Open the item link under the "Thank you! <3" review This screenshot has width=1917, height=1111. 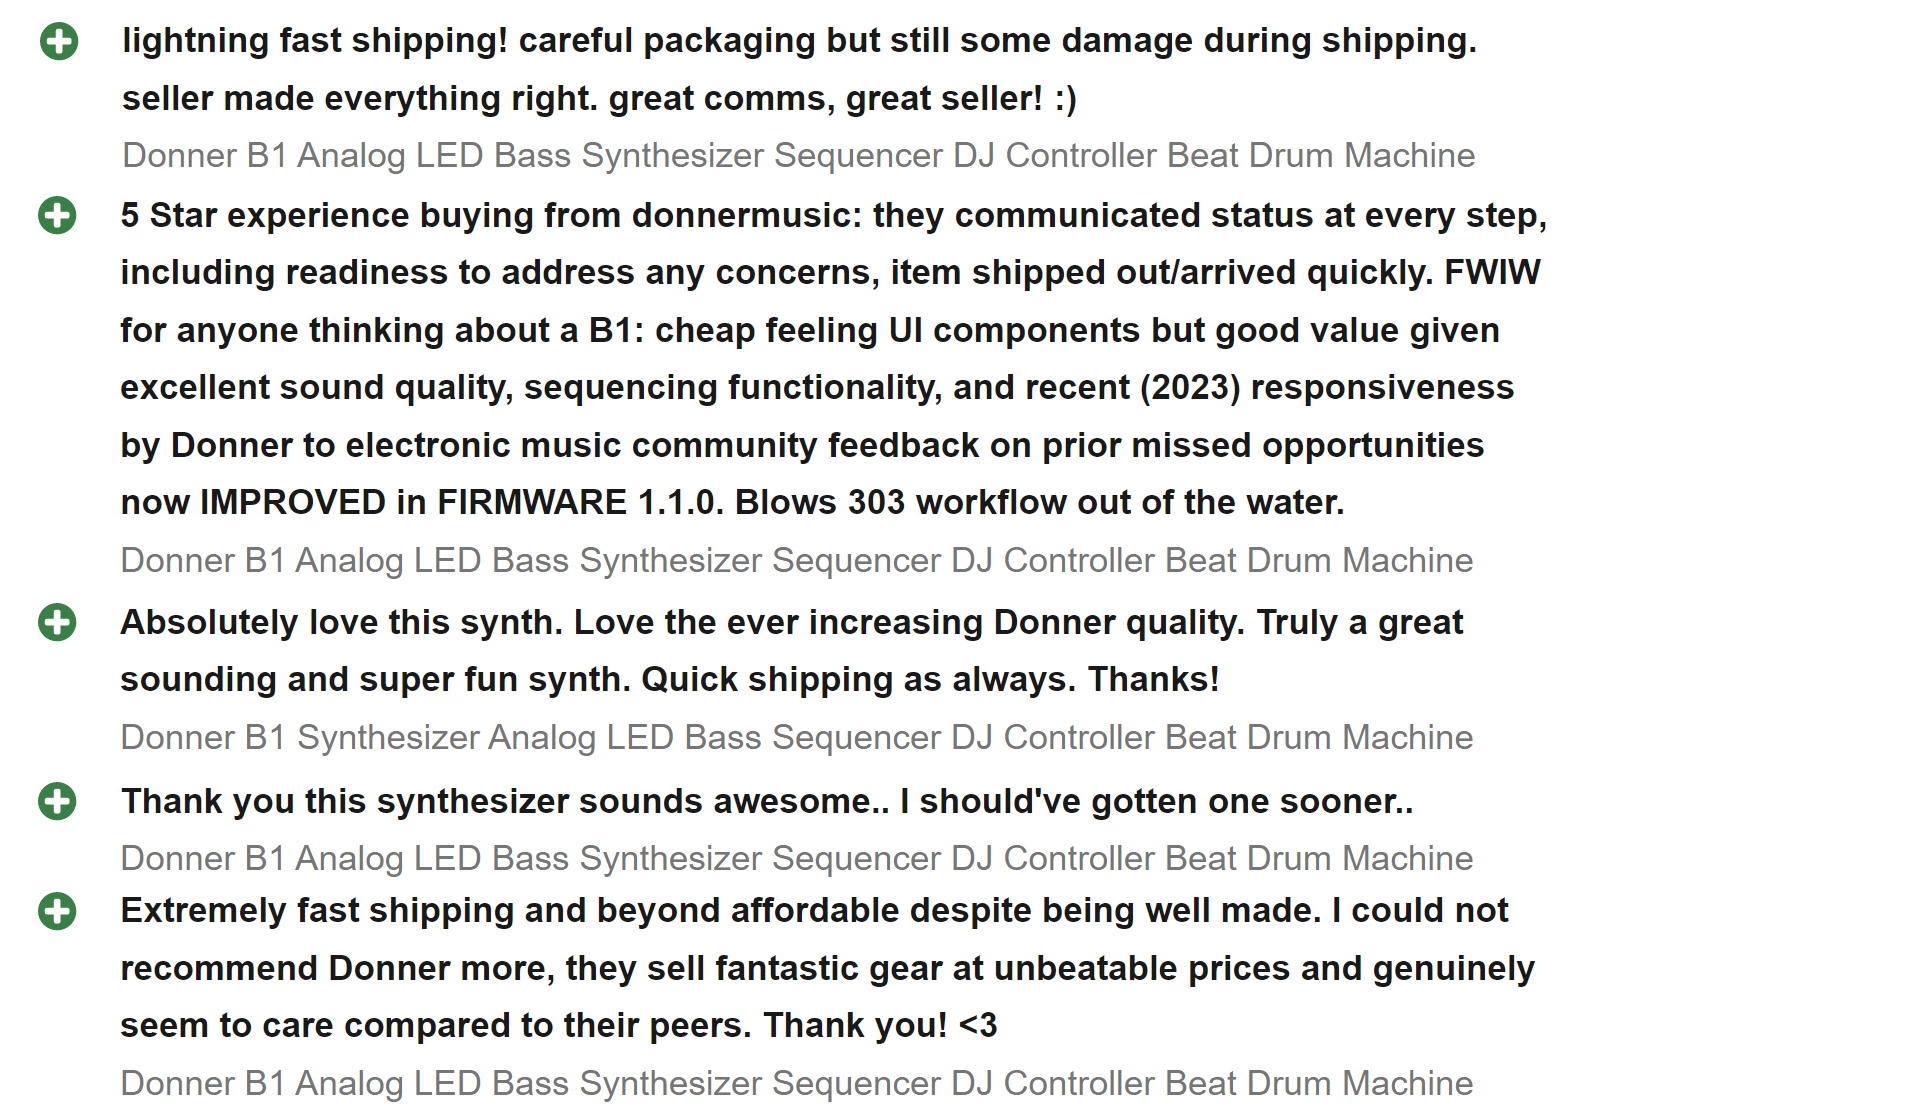coord(796,1084)
